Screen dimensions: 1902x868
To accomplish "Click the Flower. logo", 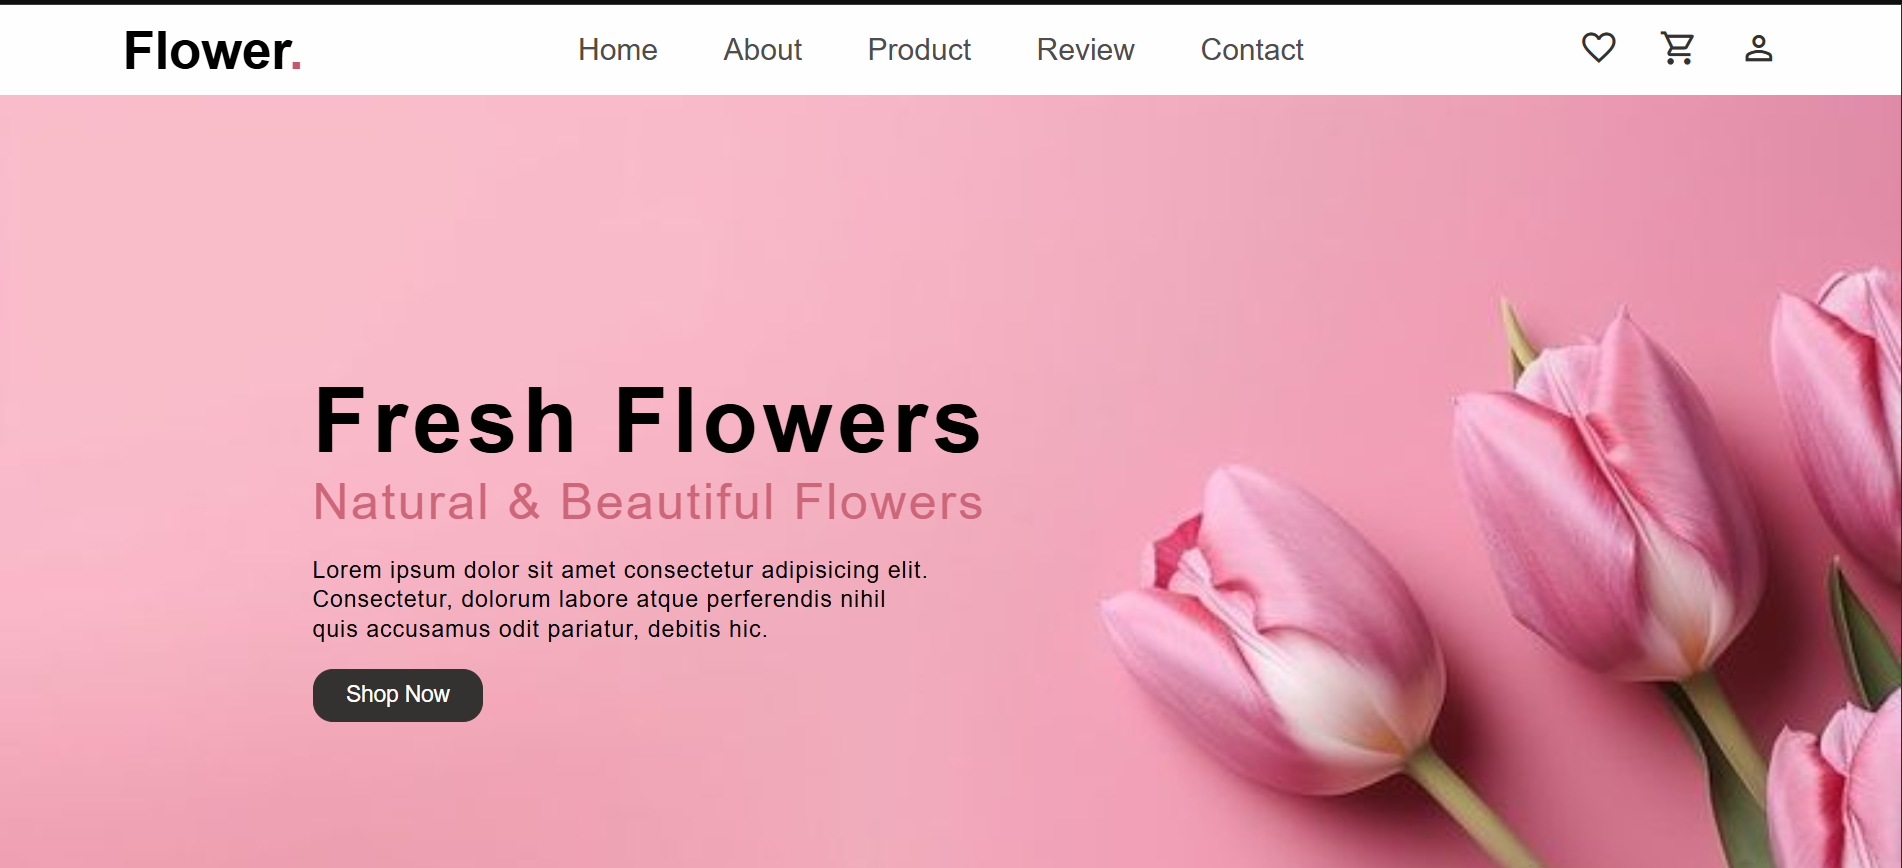I will (x=213, y=50).
